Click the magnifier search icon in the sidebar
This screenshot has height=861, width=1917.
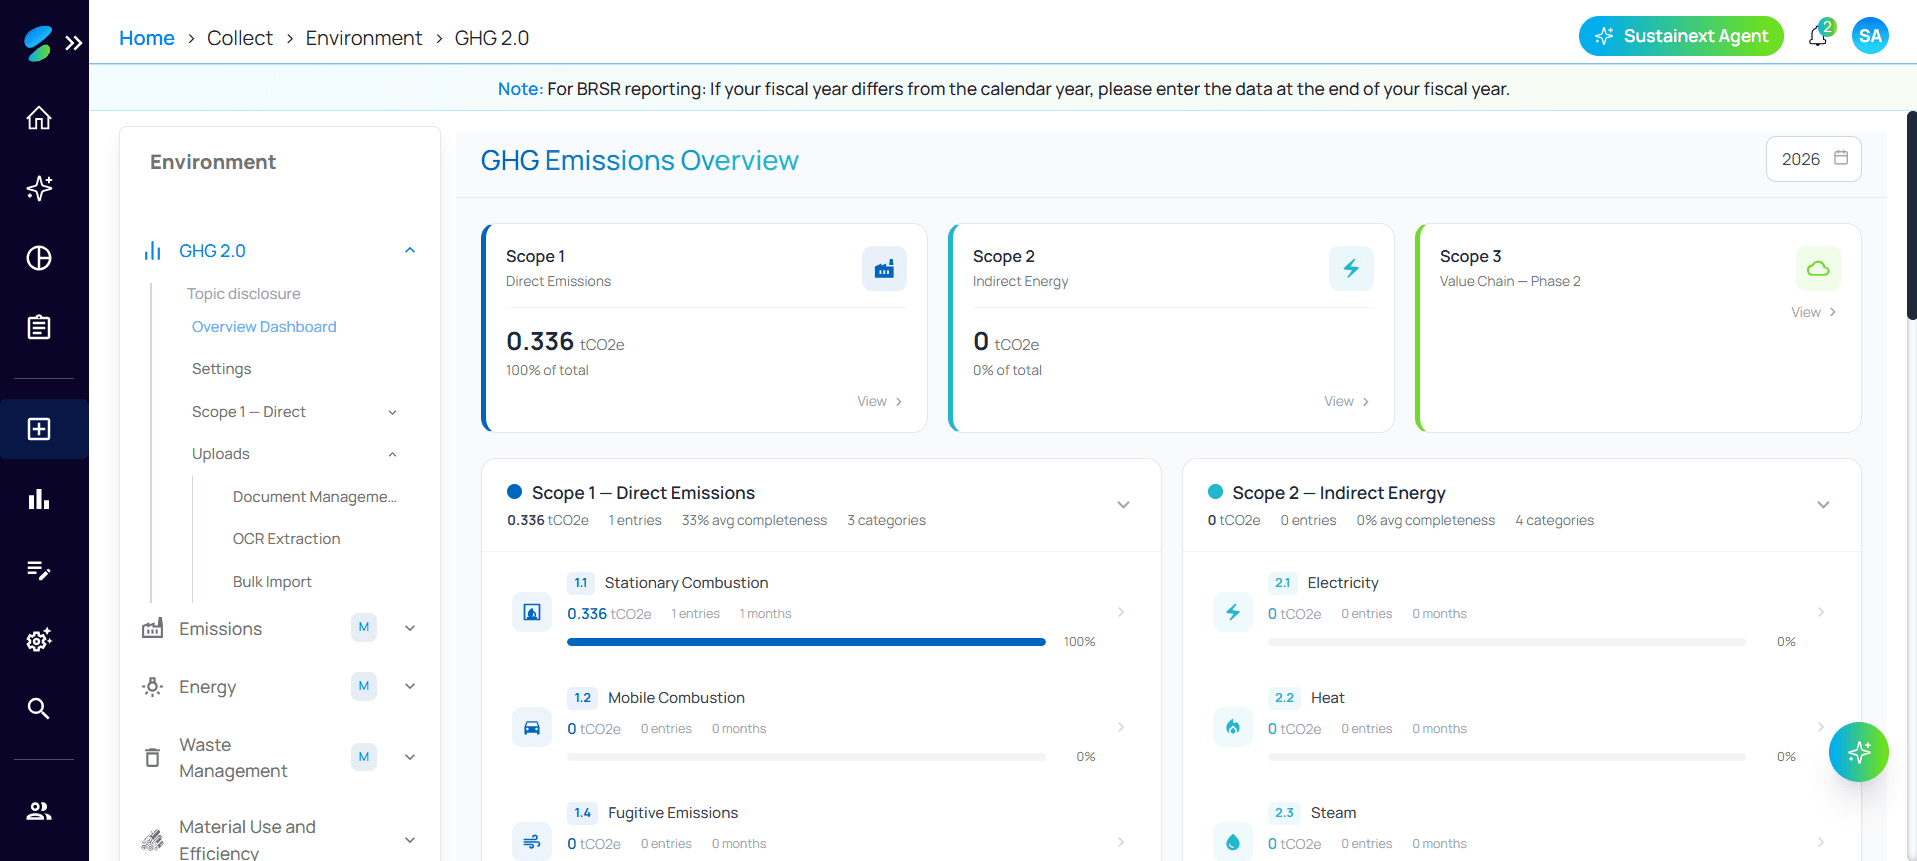[x=39, y=709]
